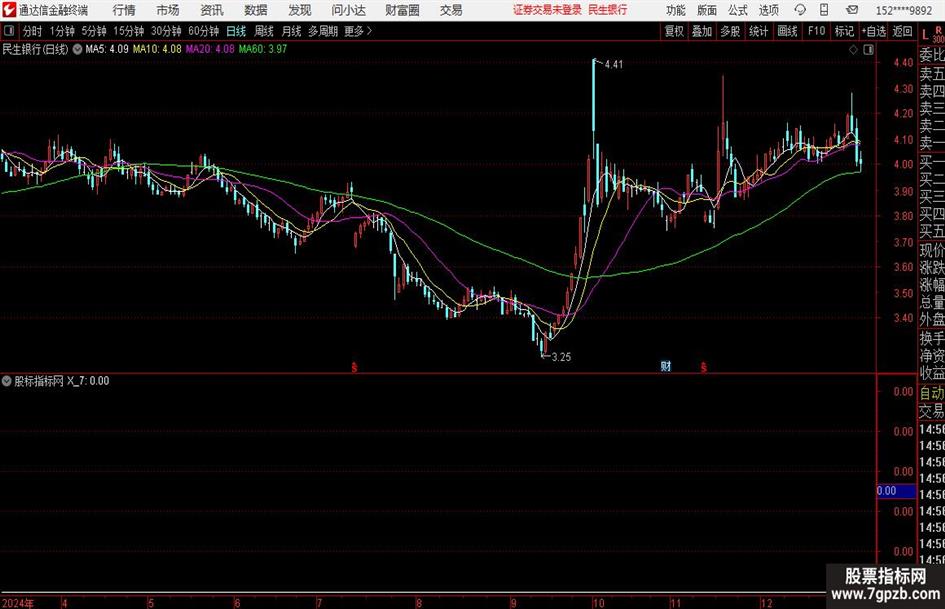The image size is (945, 609).
Task: Open the 选项 menu
Action: click(x=769, y=10)
